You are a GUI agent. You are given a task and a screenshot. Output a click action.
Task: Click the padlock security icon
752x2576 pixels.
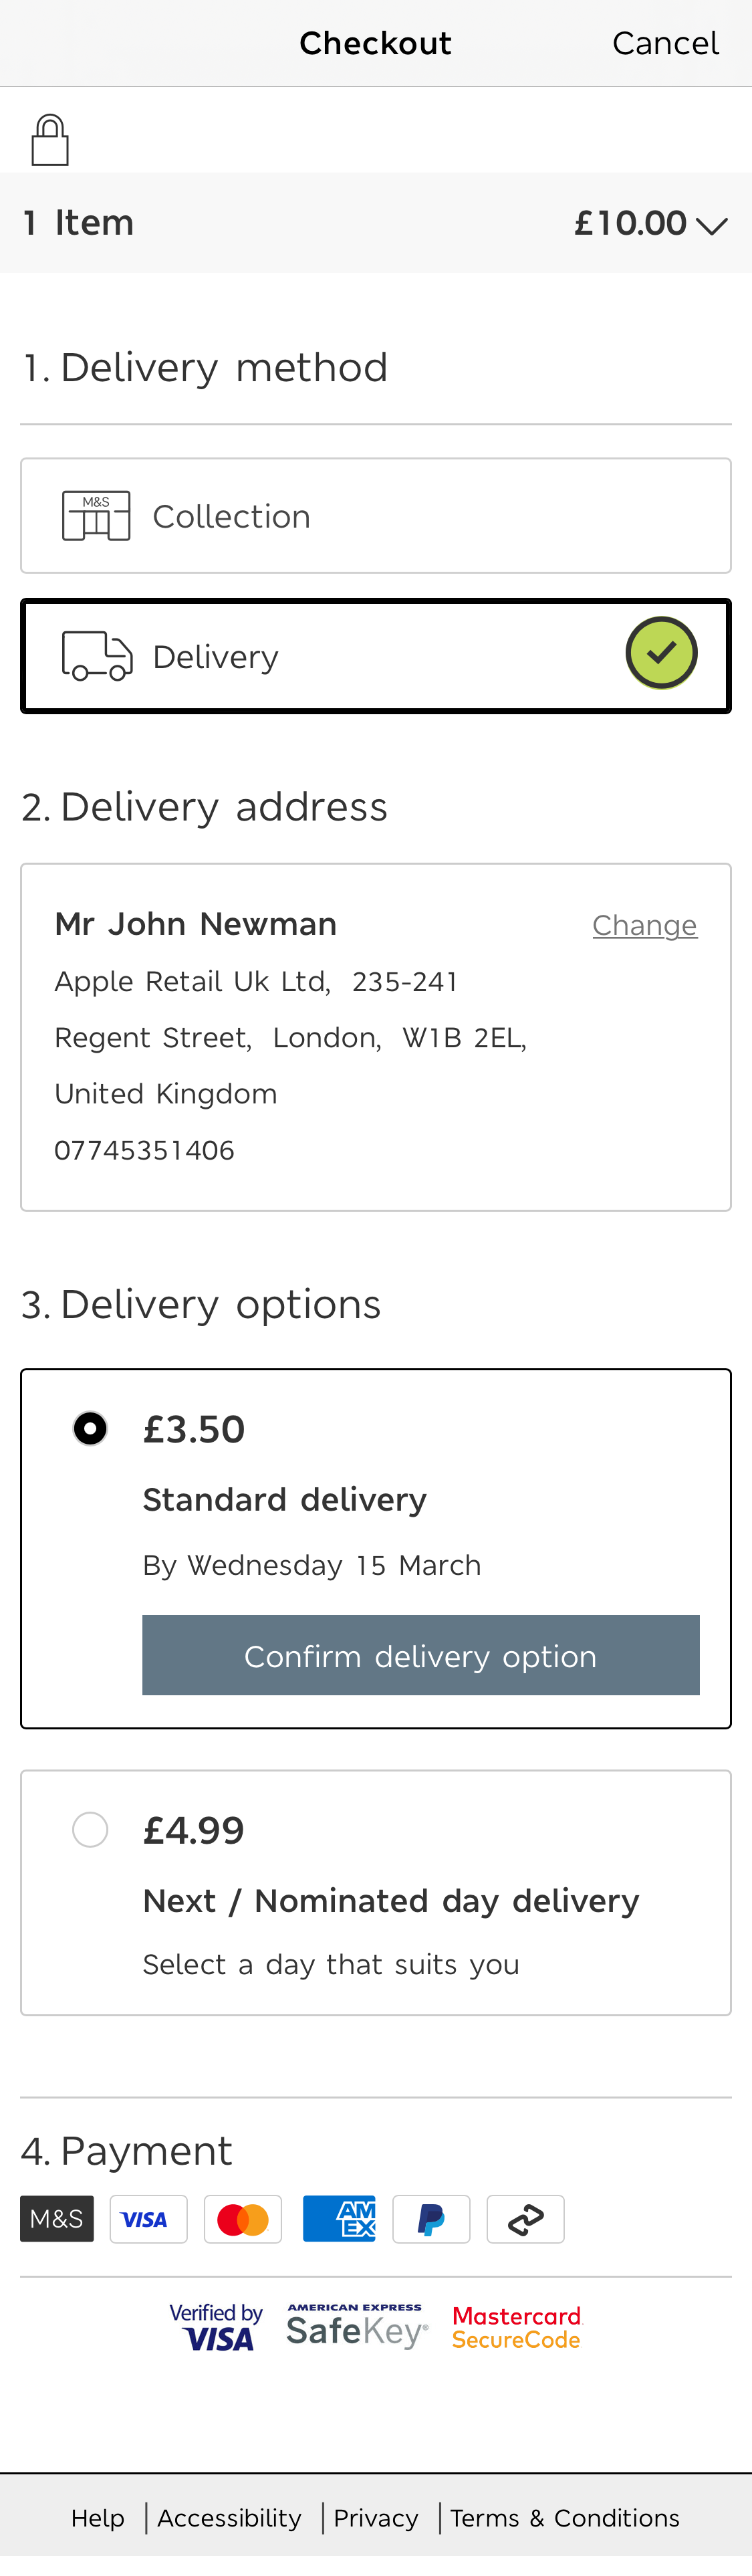(50, 138)
